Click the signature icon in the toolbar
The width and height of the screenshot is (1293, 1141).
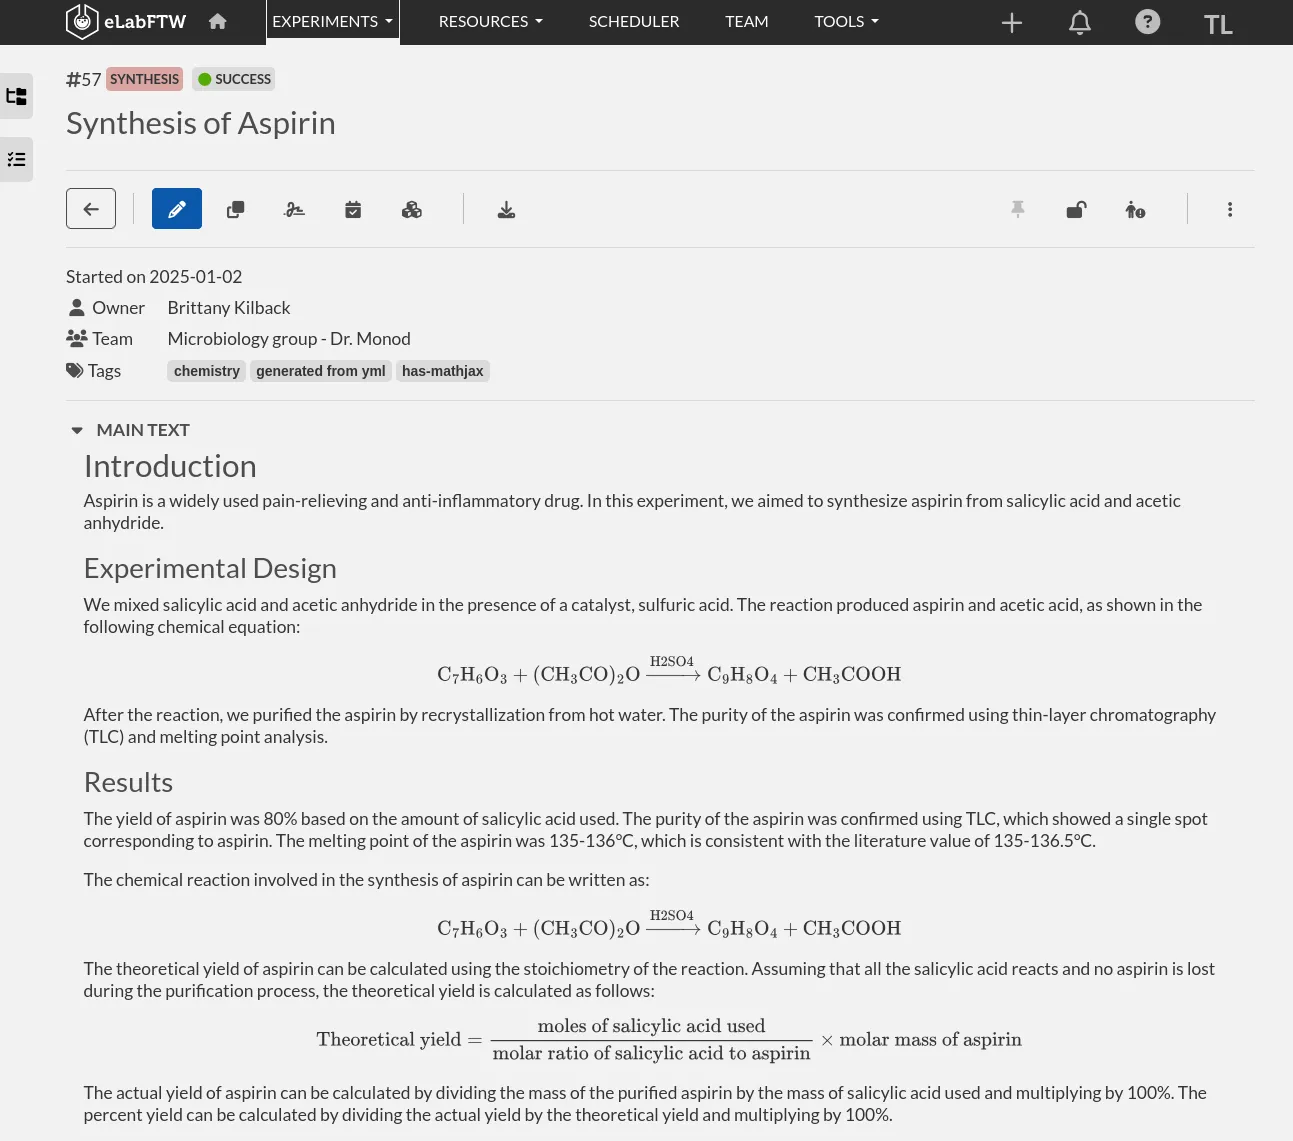pyautogui.click(x=294, y=209)
